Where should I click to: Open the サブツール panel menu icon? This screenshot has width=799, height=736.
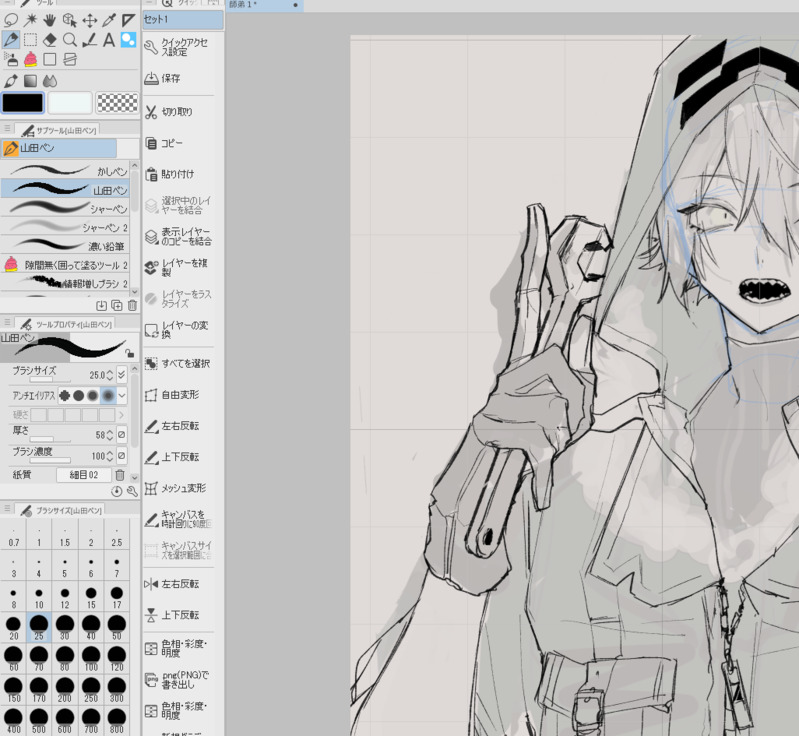pyautogui.click(x=7, y=129)
